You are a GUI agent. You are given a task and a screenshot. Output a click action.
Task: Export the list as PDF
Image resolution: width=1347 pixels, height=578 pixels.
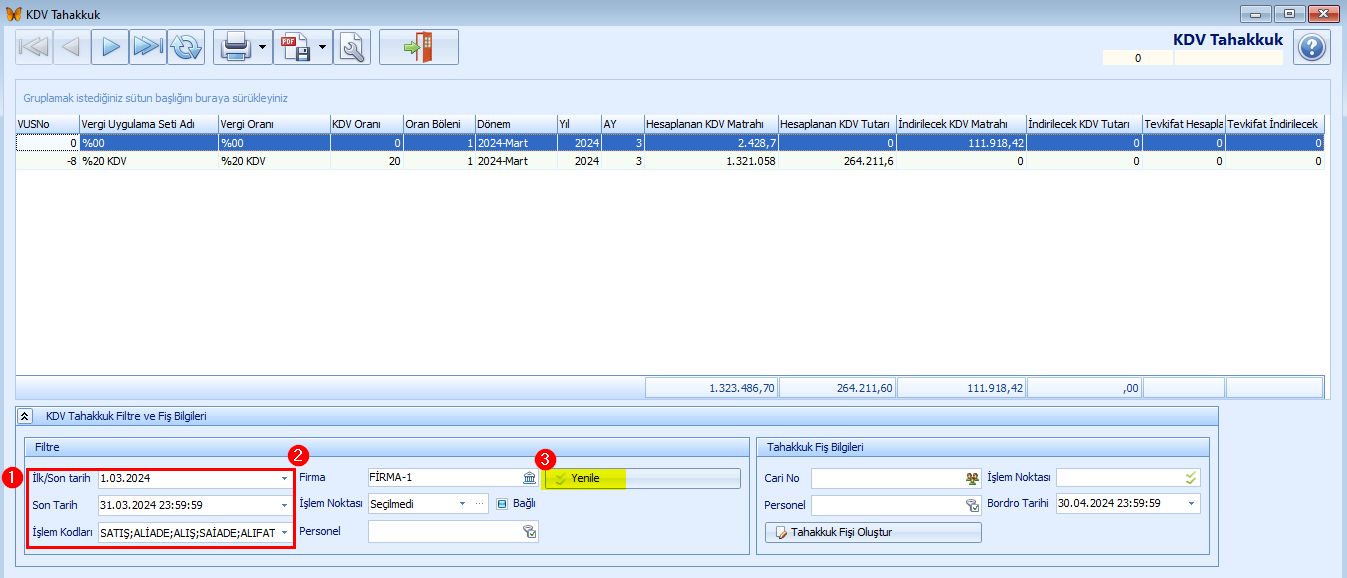(294, 47)
